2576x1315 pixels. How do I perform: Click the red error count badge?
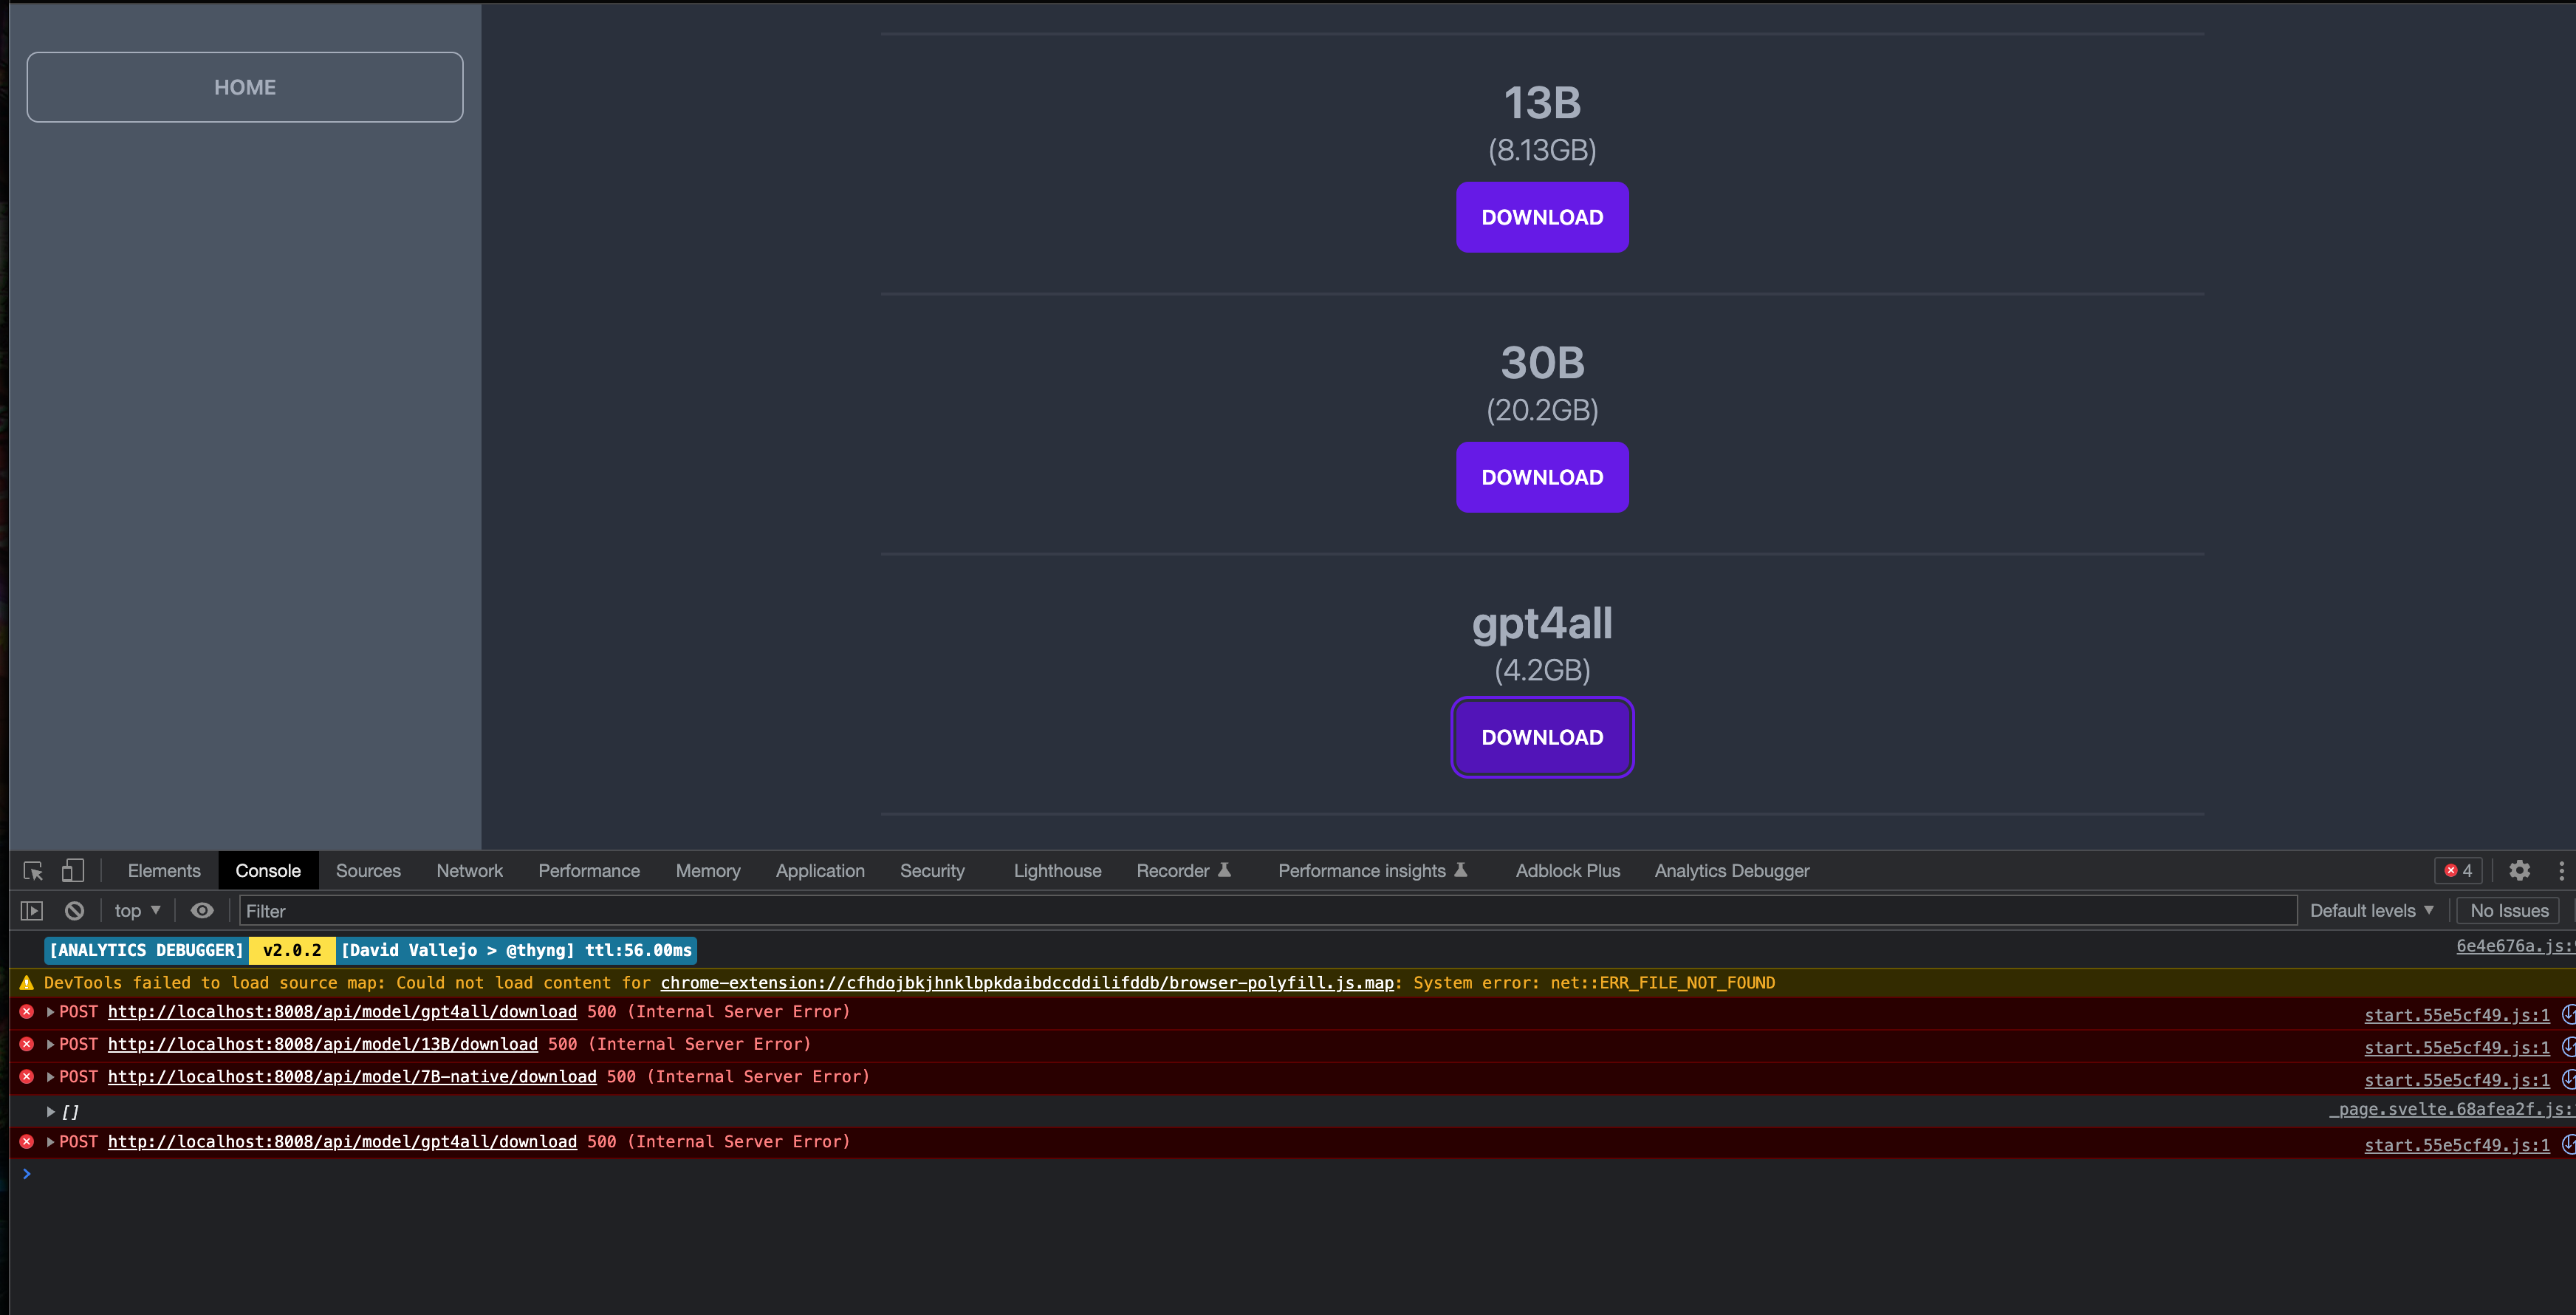coord(2458,871)
